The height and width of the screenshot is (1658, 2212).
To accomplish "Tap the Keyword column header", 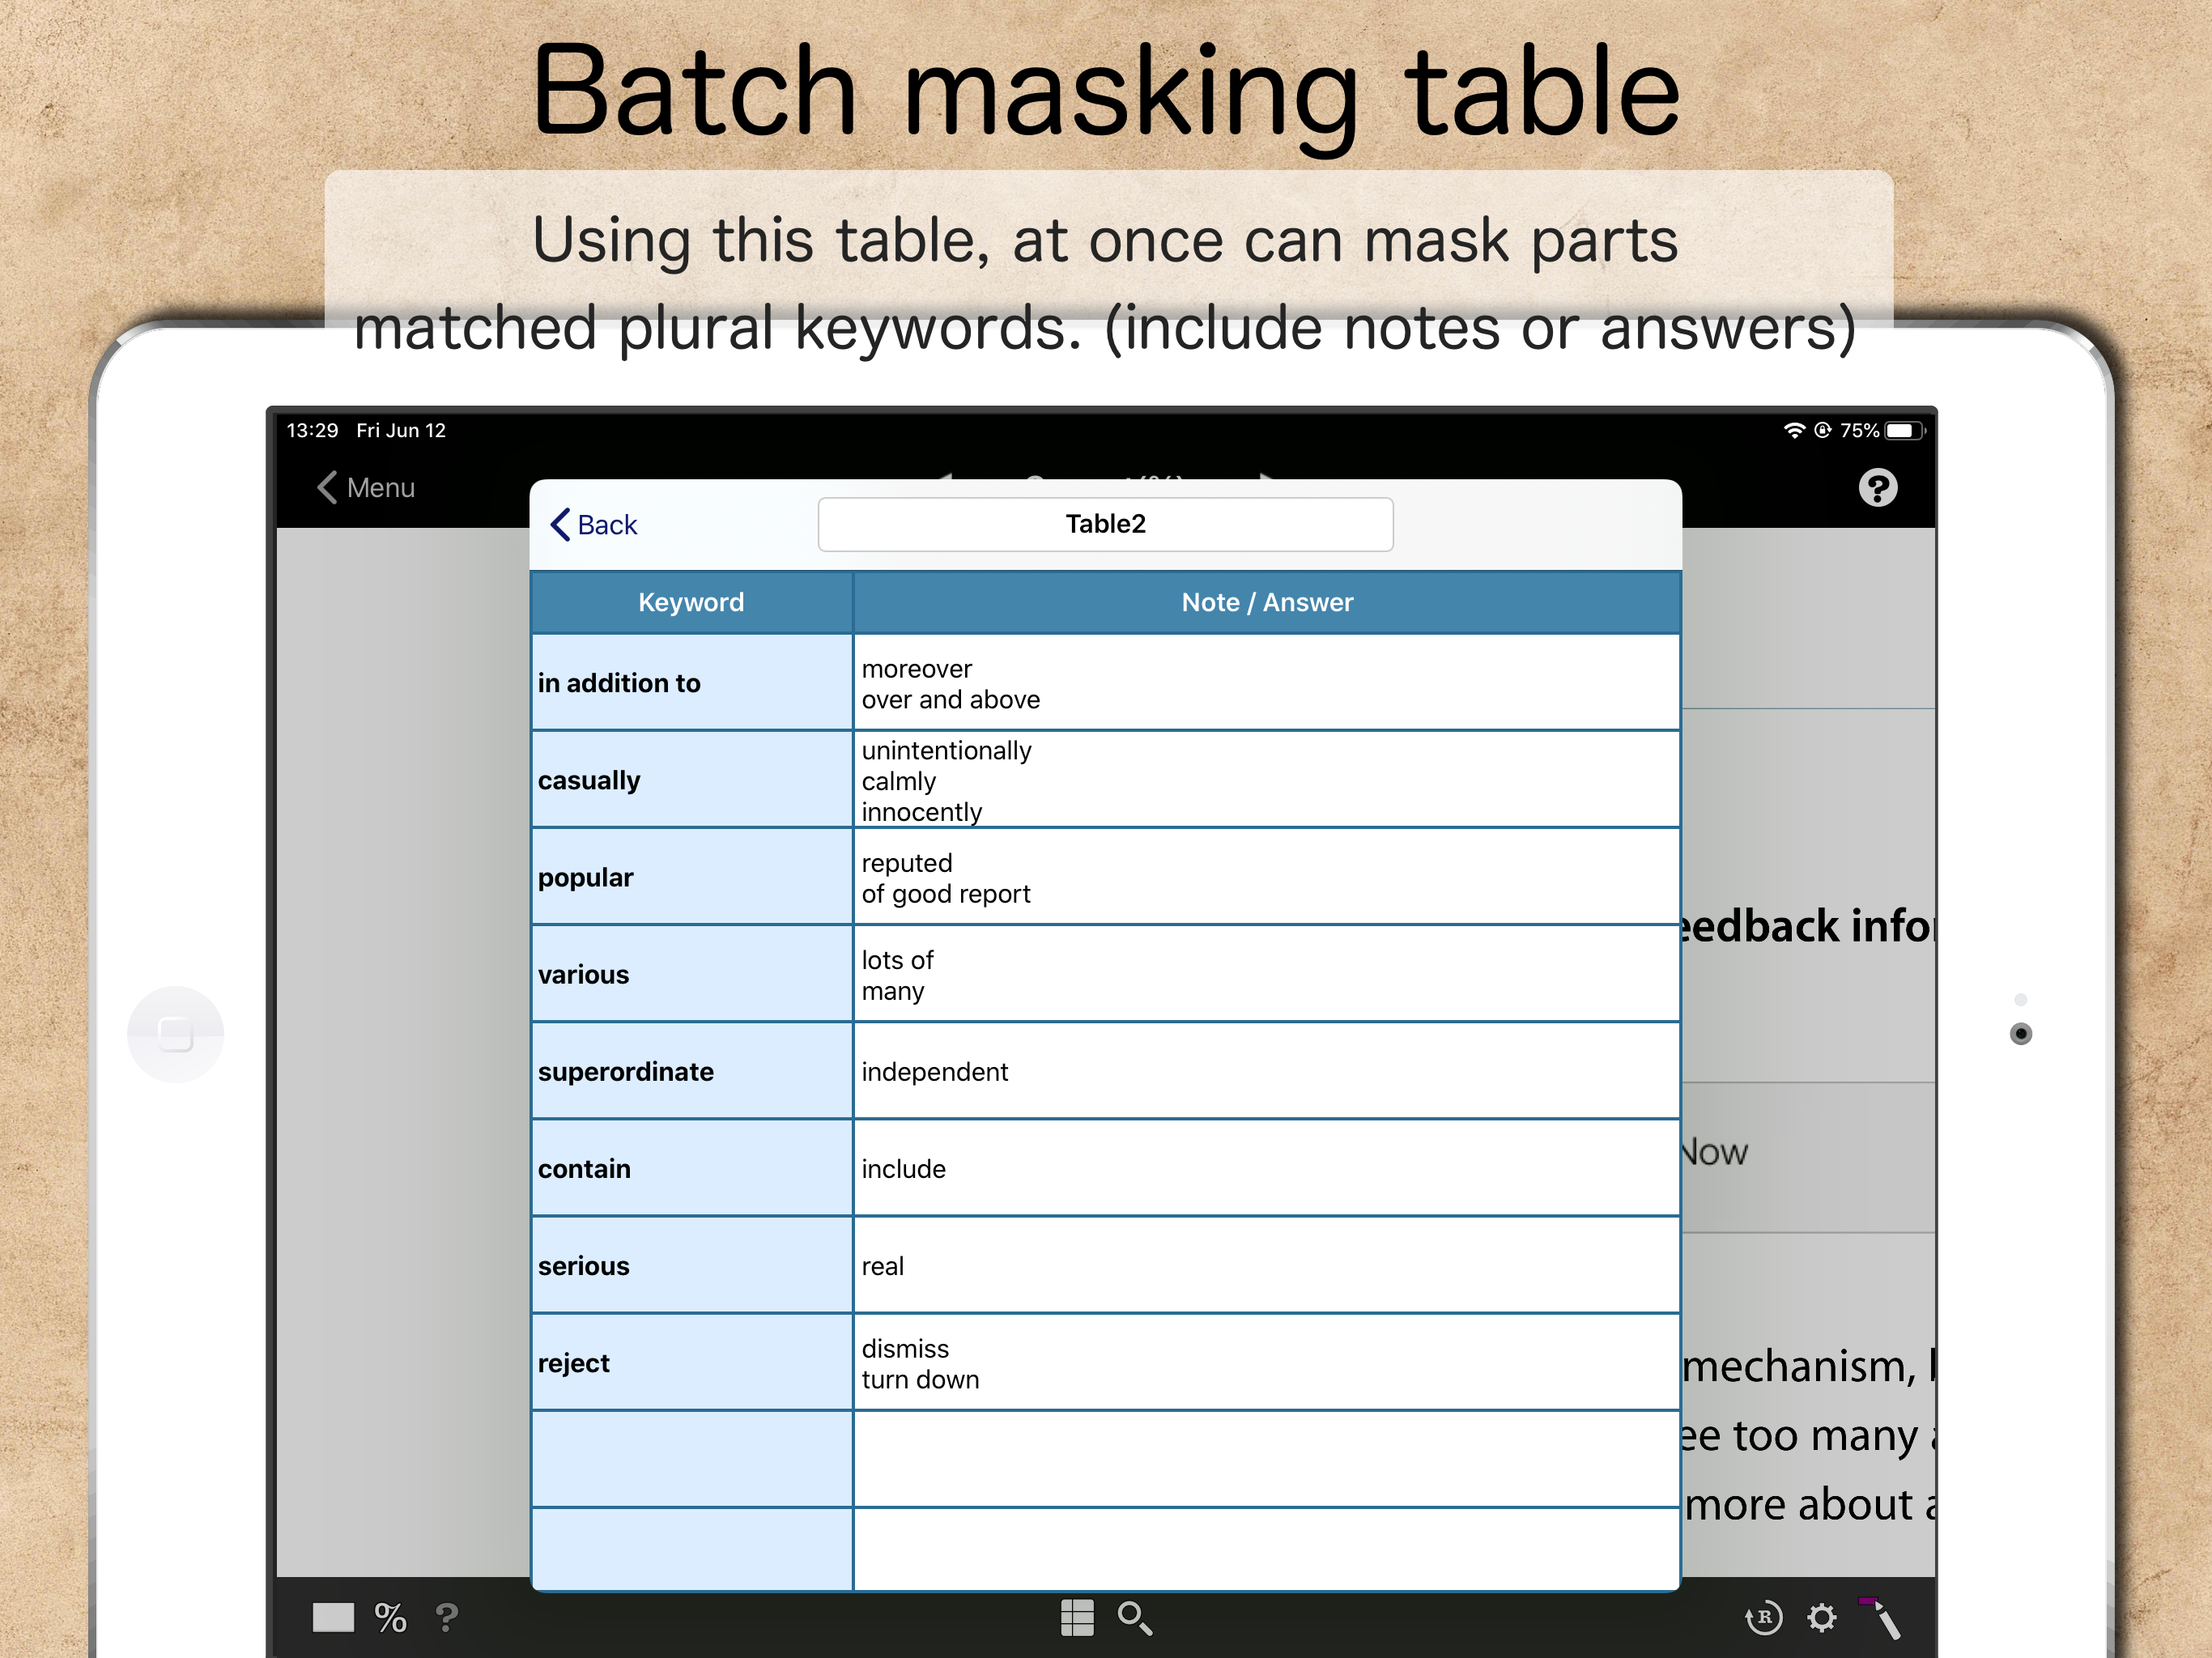I will pos(691,602).
